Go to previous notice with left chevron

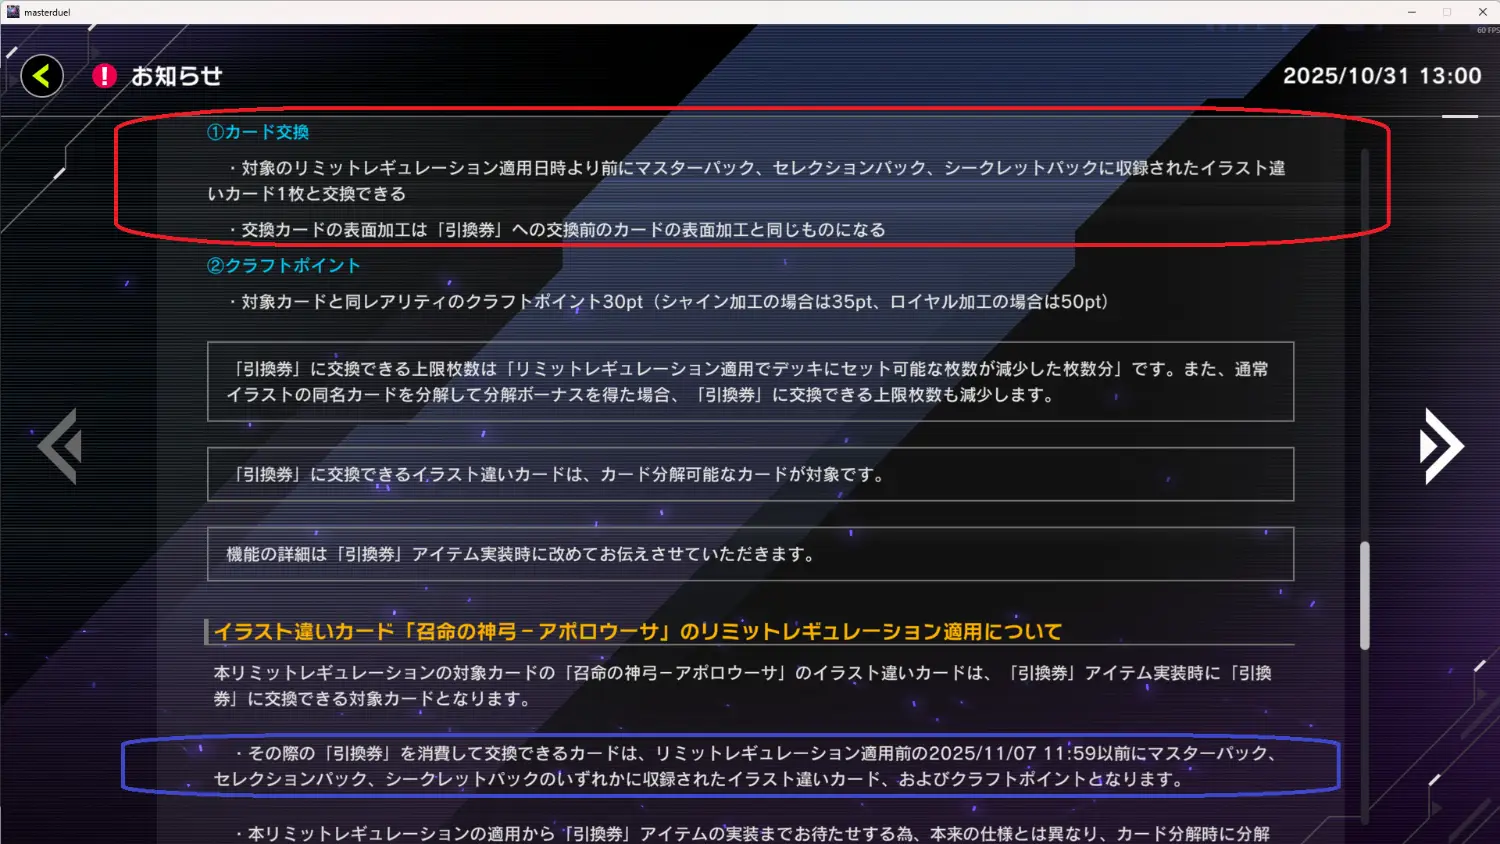(x=60, y=446)
